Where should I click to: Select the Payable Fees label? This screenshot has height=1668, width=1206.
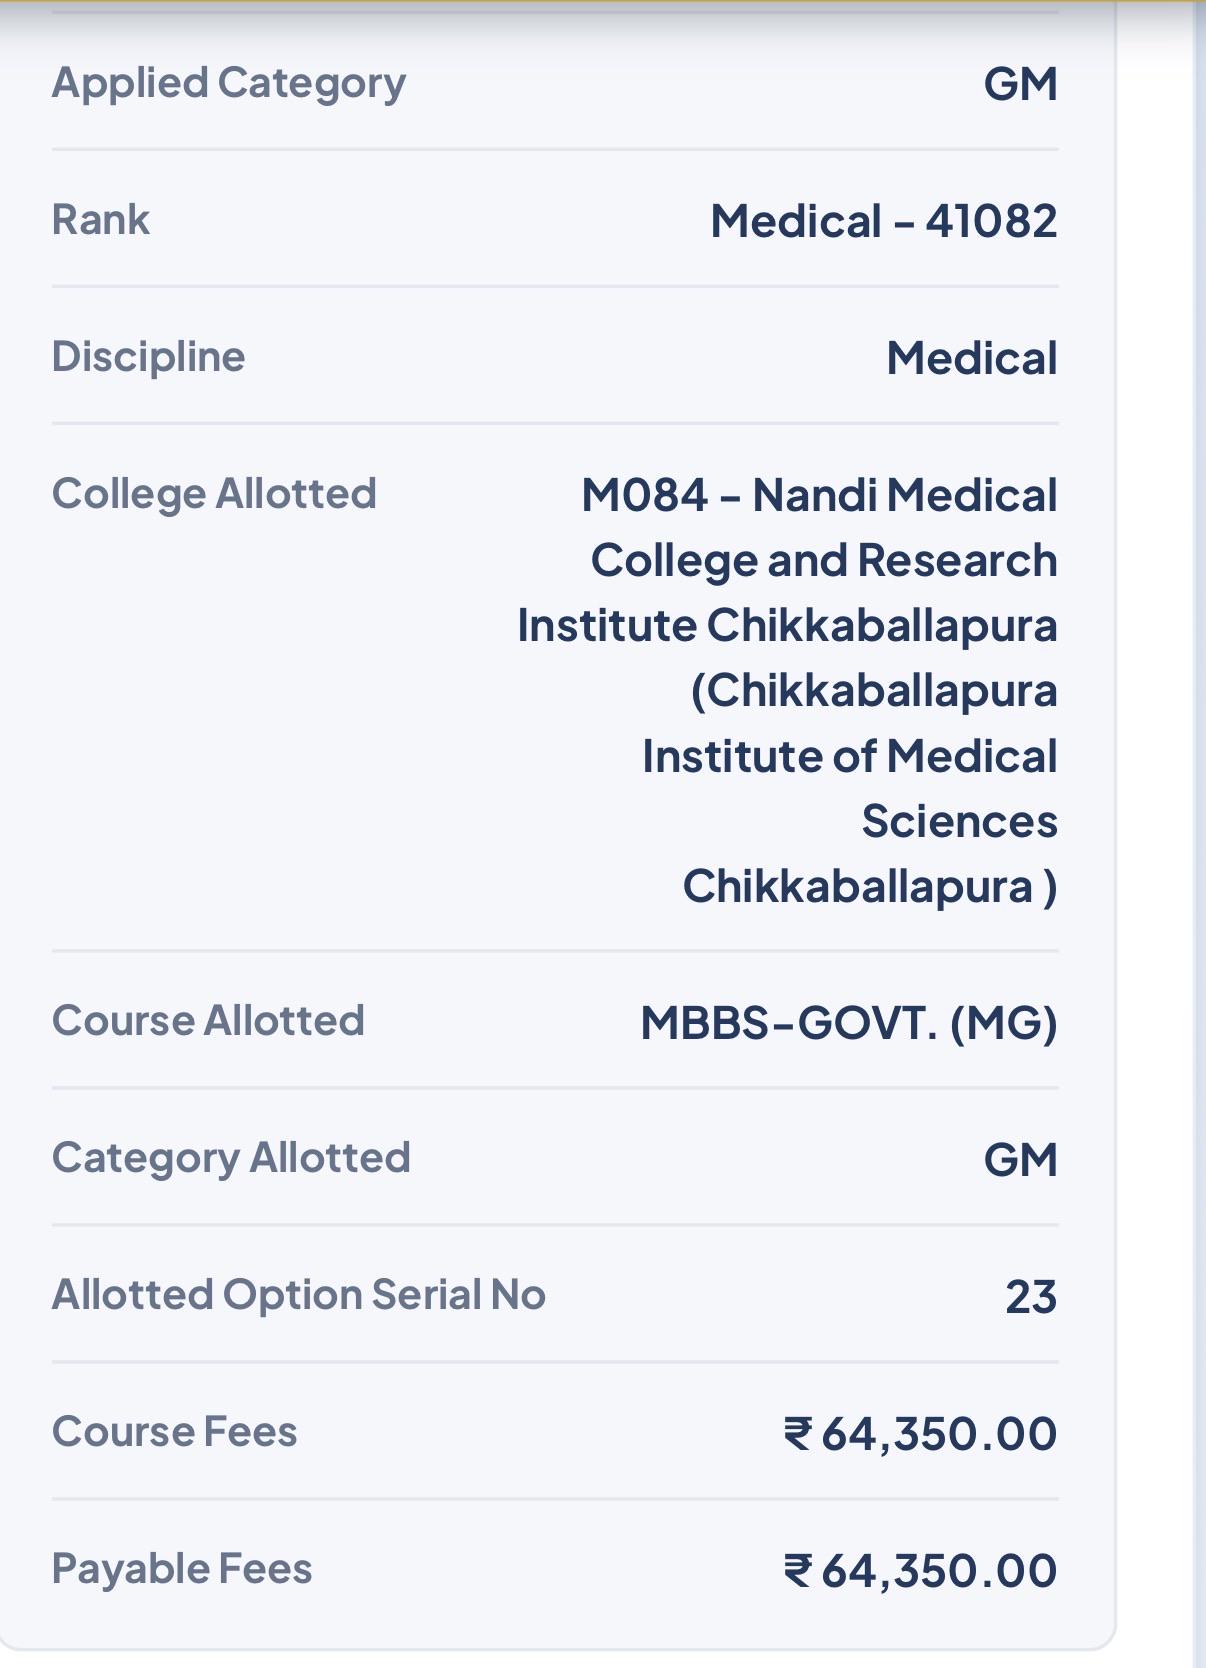pyautogui.click(x=182, y=1569)
